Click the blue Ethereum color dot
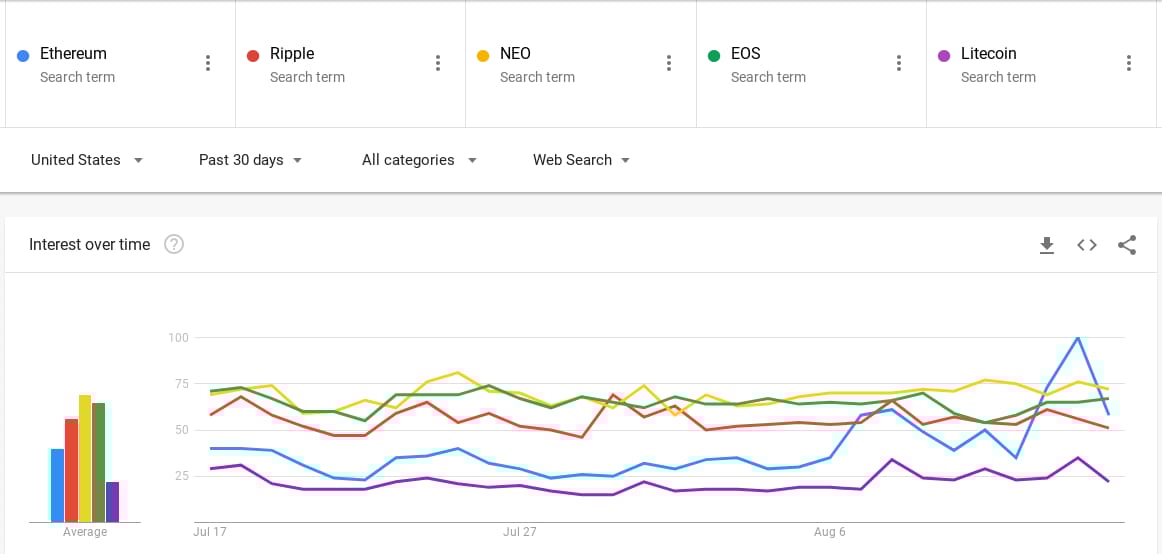 pos(23,55)
